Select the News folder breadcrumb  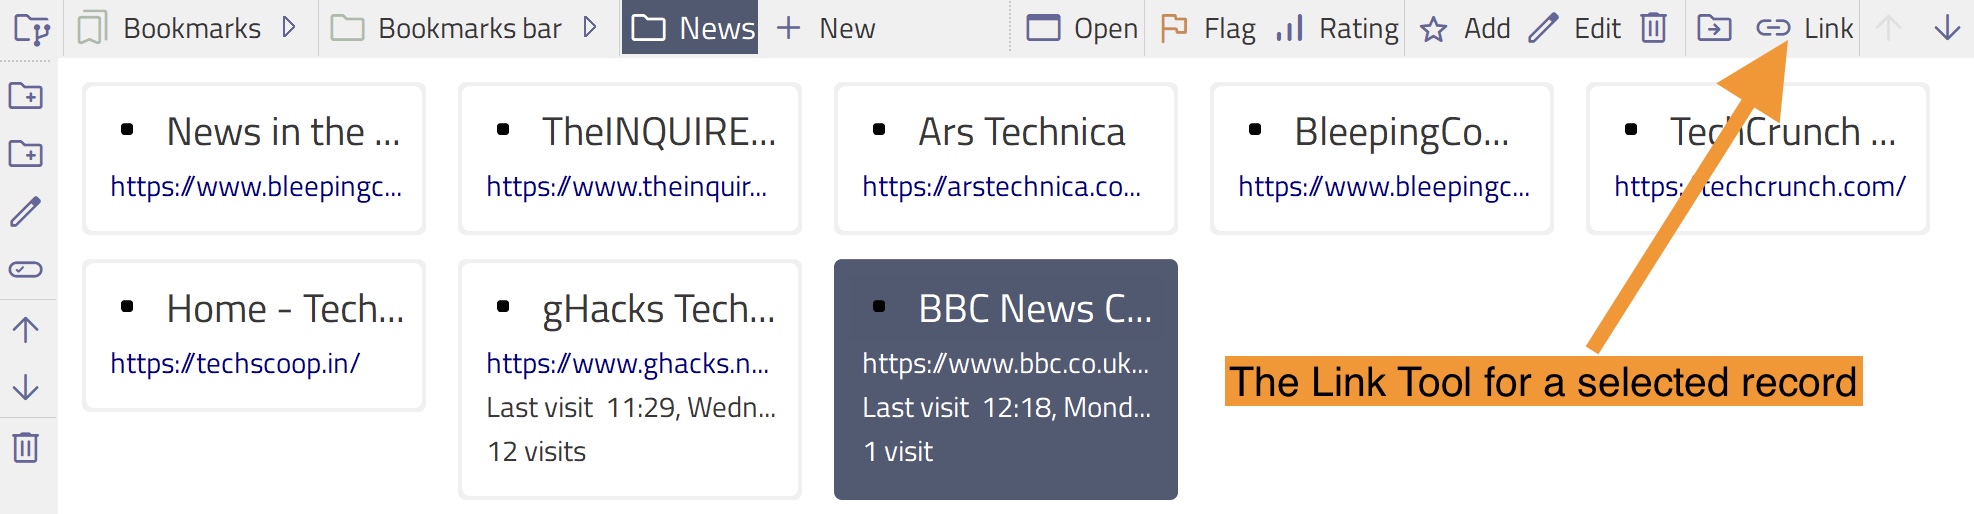point(691,28)
